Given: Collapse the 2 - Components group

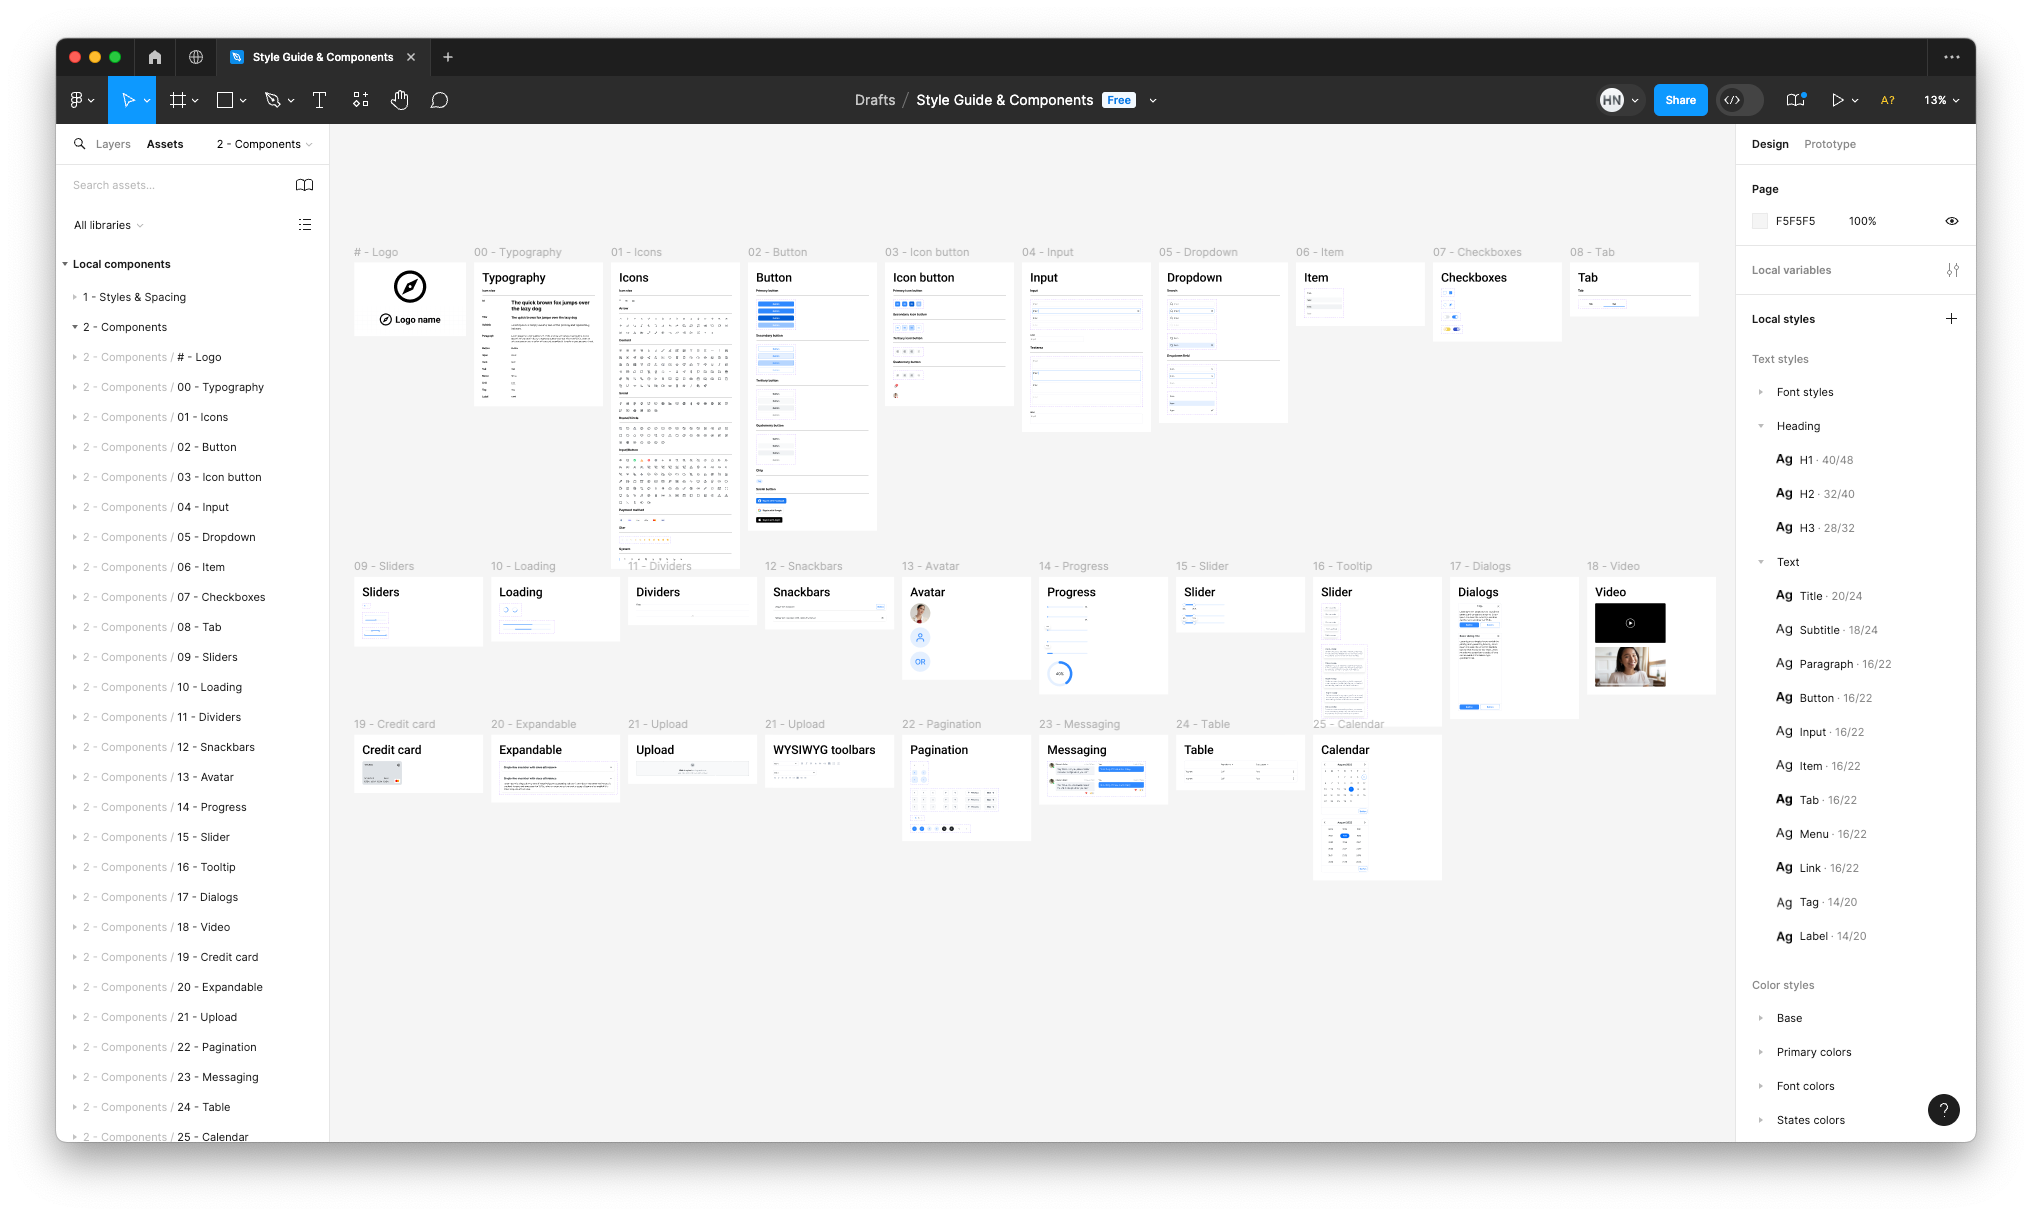Looking at the screenshot, I should coord(75,327).
